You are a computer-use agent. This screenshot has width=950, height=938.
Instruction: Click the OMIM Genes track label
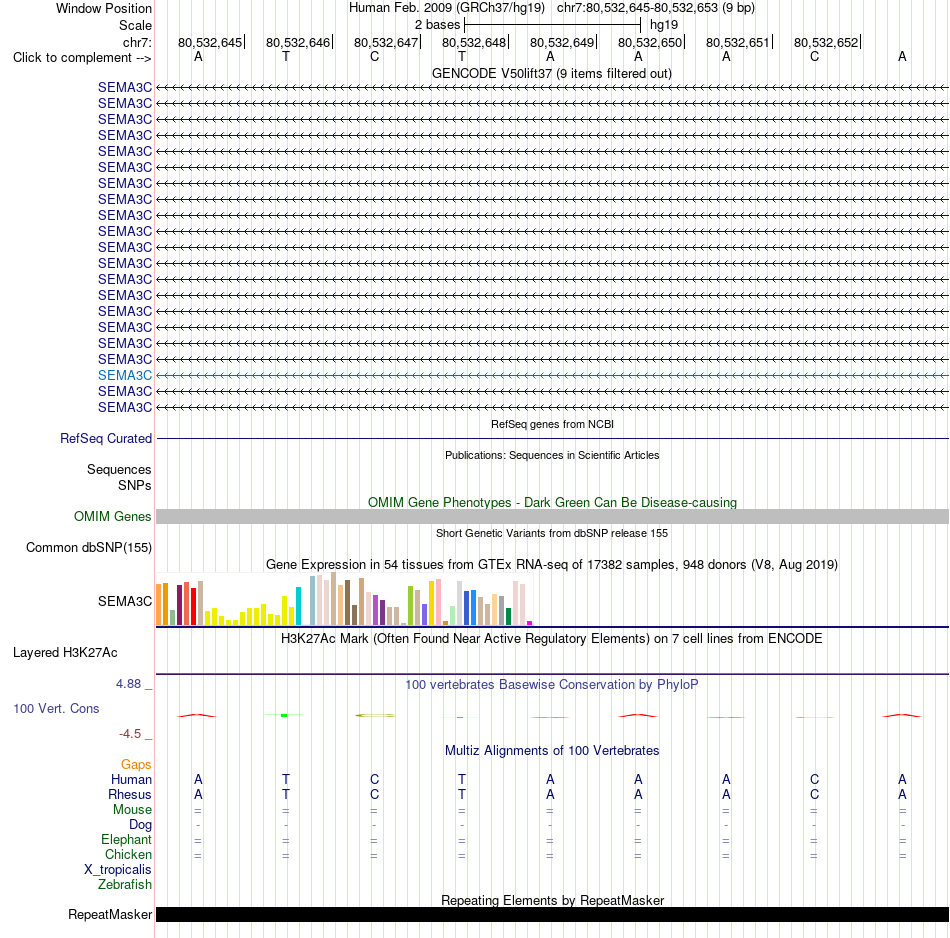point(112,516)
